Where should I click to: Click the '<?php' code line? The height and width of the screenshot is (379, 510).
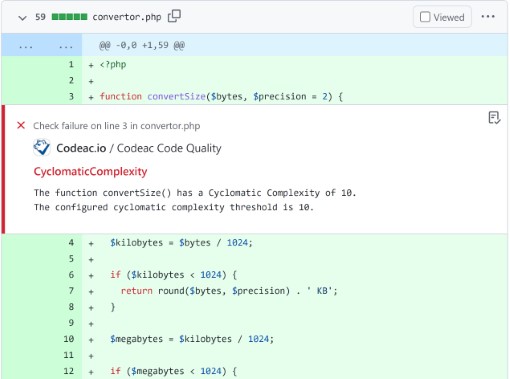tap(113, 64)
